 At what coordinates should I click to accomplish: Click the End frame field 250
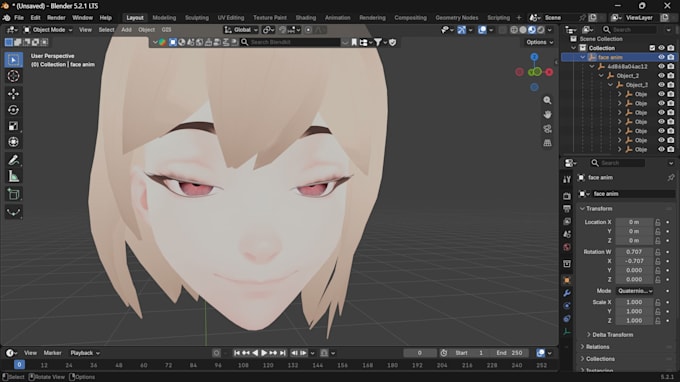(x=509, y=353)
